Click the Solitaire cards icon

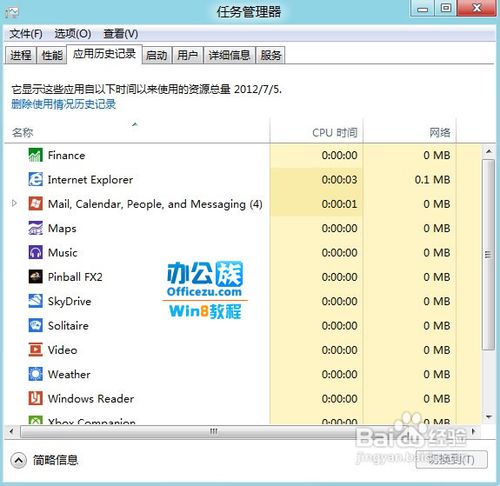35,325
